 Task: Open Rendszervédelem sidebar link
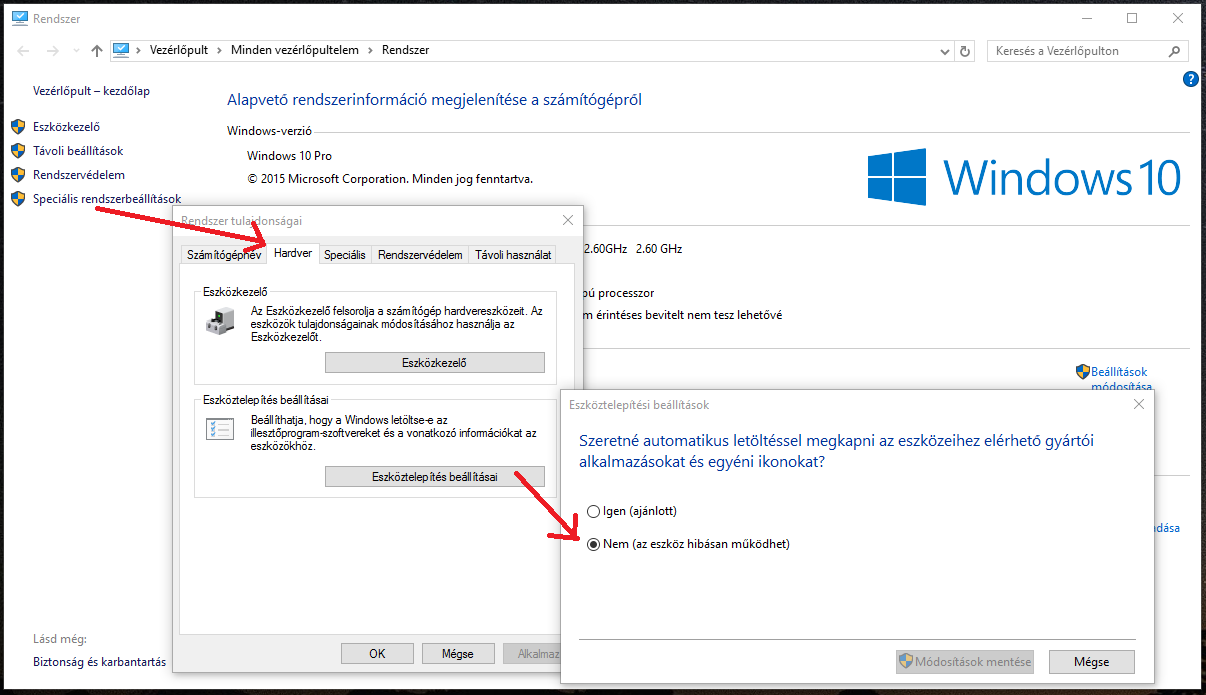click(x=79, y=175)
